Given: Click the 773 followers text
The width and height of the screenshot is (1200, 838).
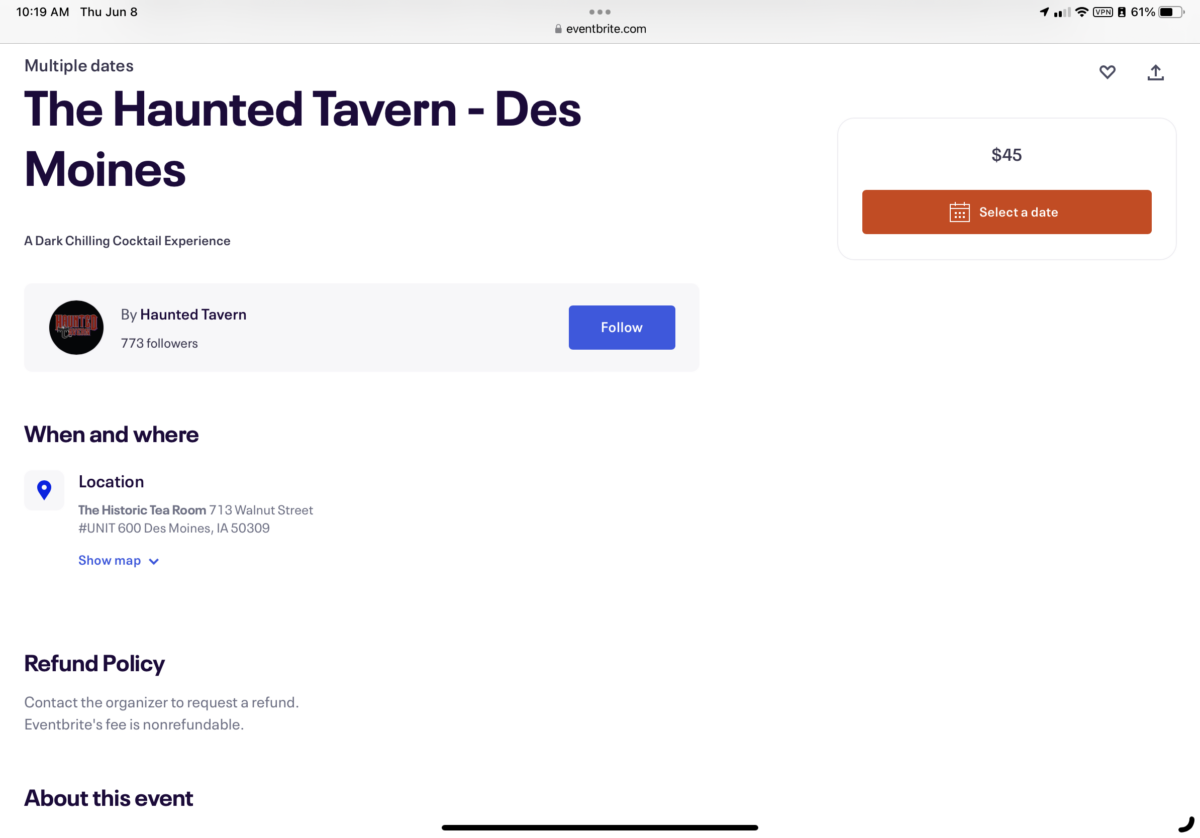Looking at the screenshot, I should tap(159, 343).
